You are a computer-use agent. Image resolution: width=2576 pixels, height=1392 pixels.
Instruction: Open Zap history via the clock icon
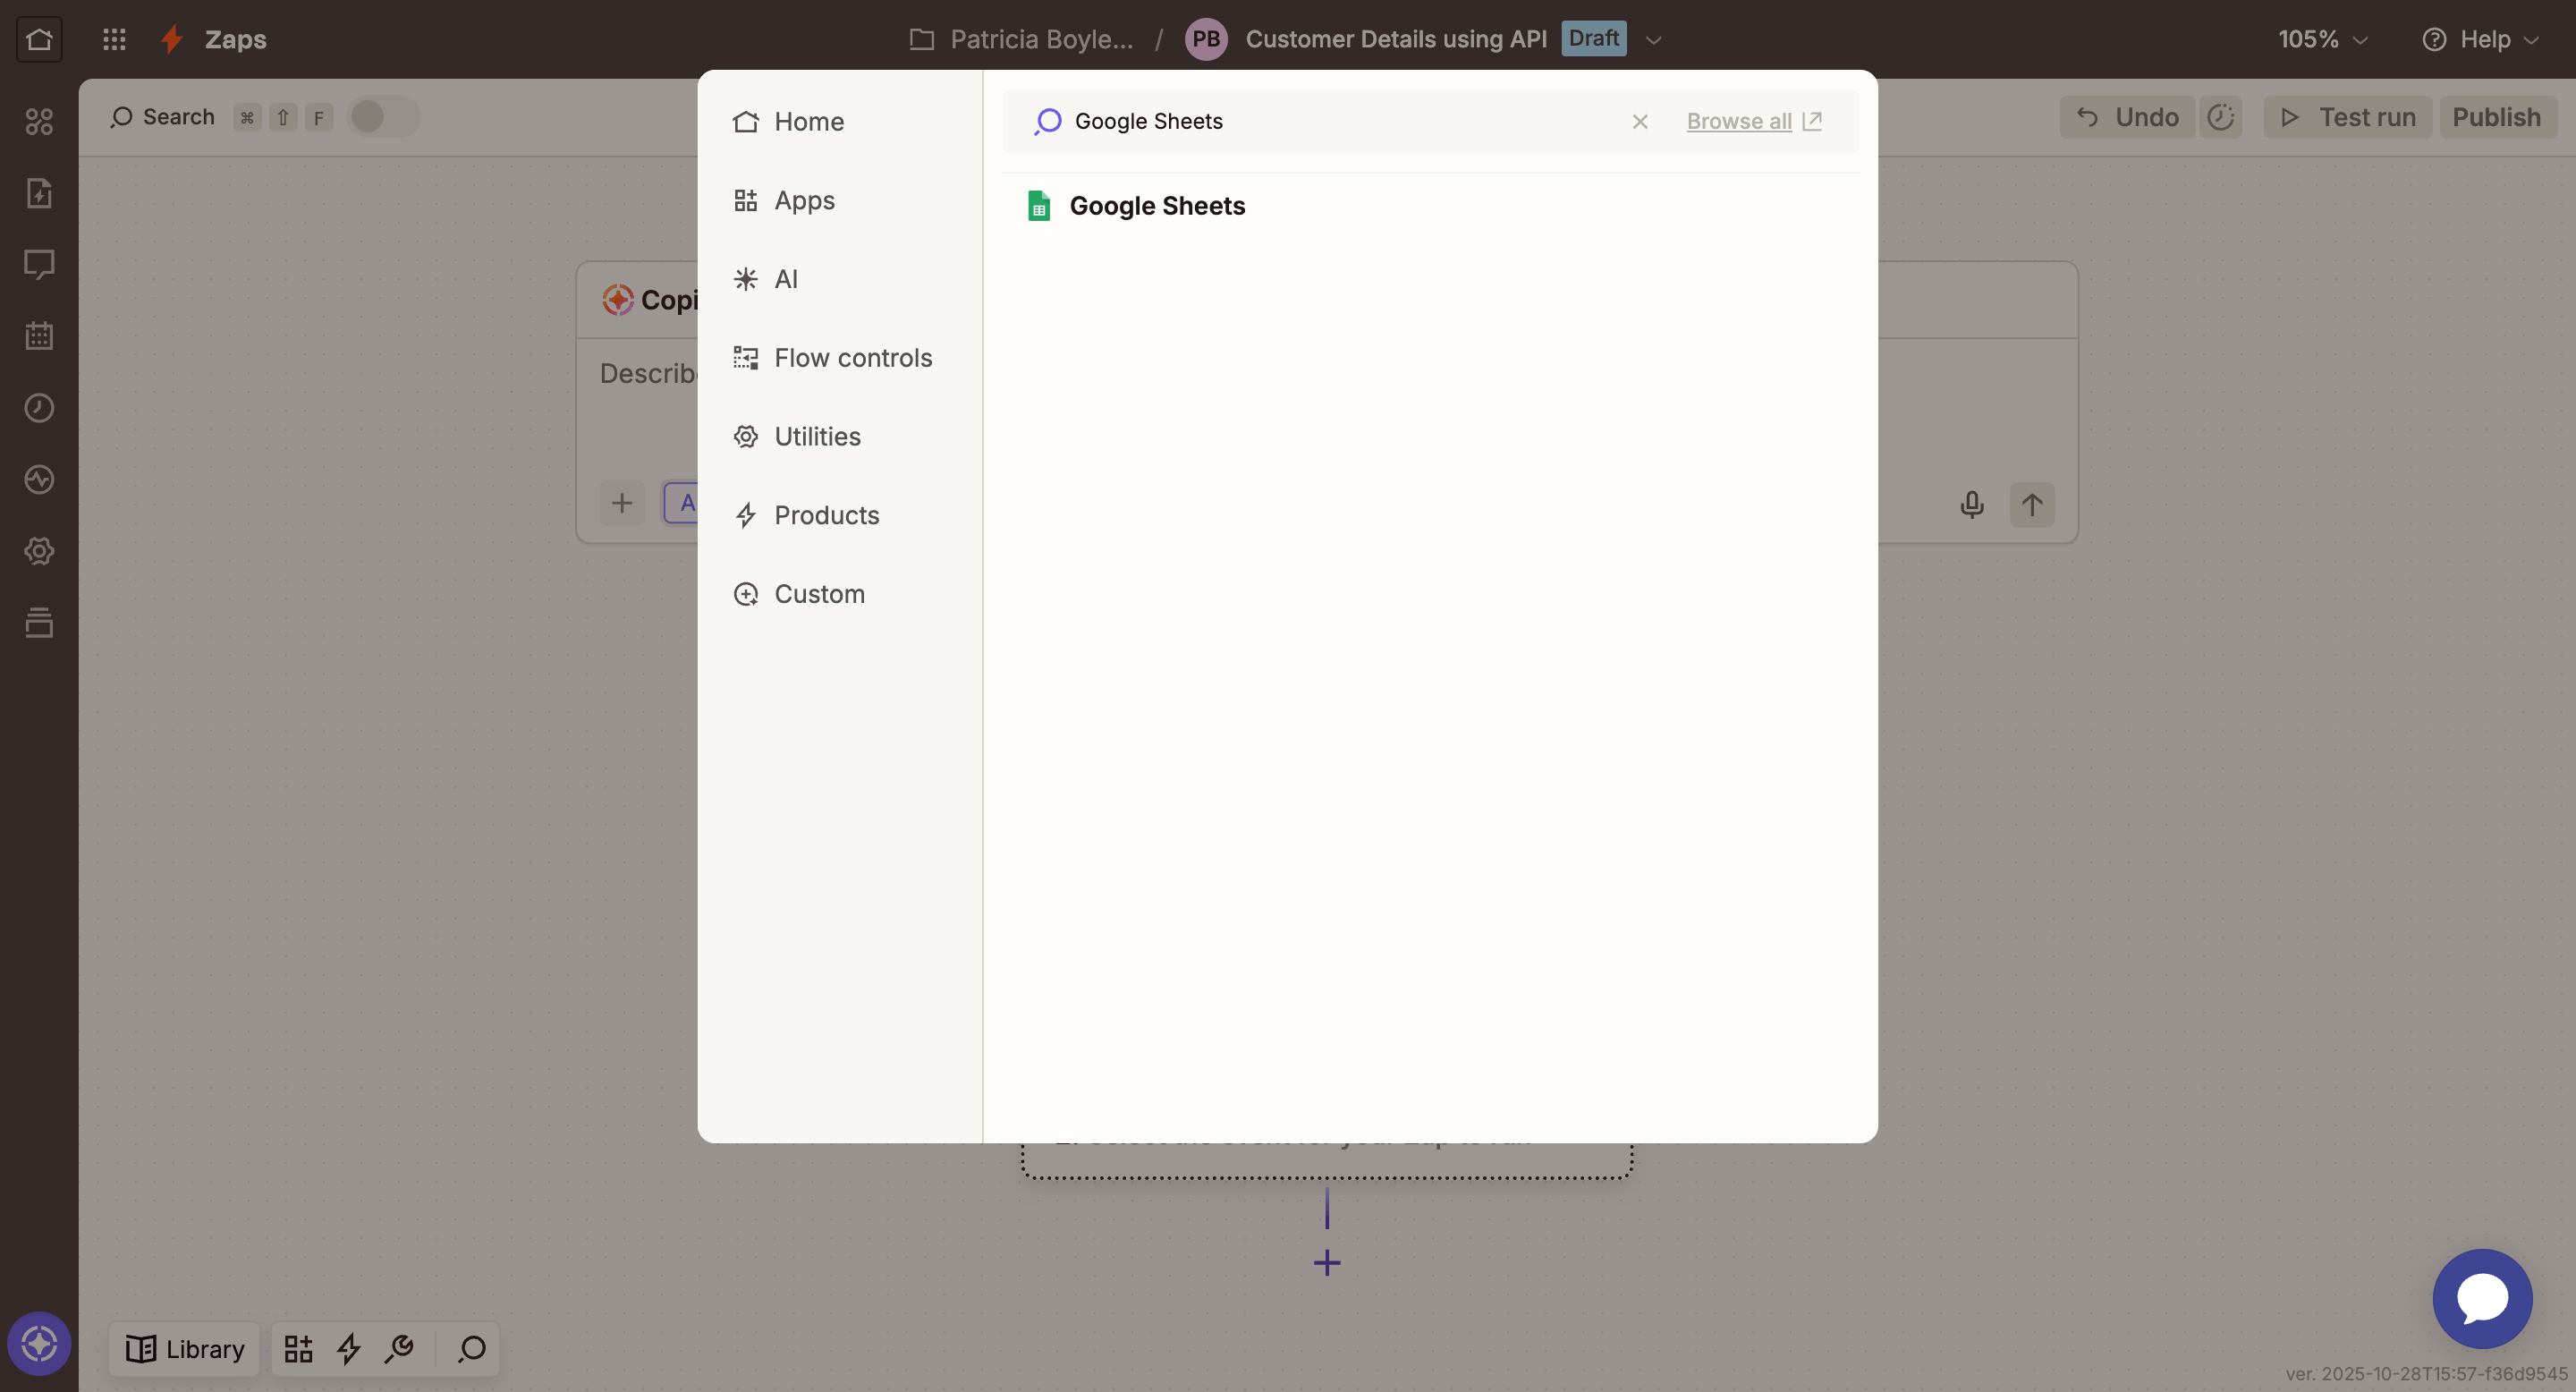(x=39, y=407)
